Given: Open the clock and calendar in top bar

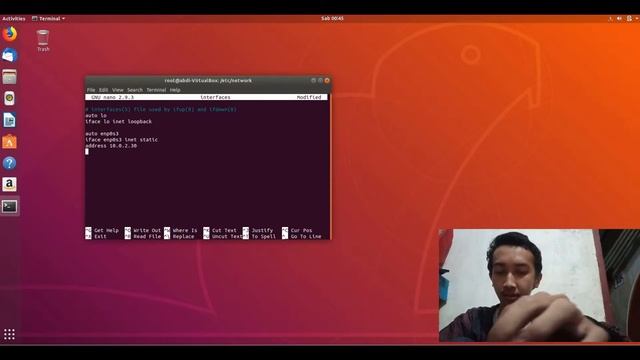Looking at the screenshot, I should point(332,18).
